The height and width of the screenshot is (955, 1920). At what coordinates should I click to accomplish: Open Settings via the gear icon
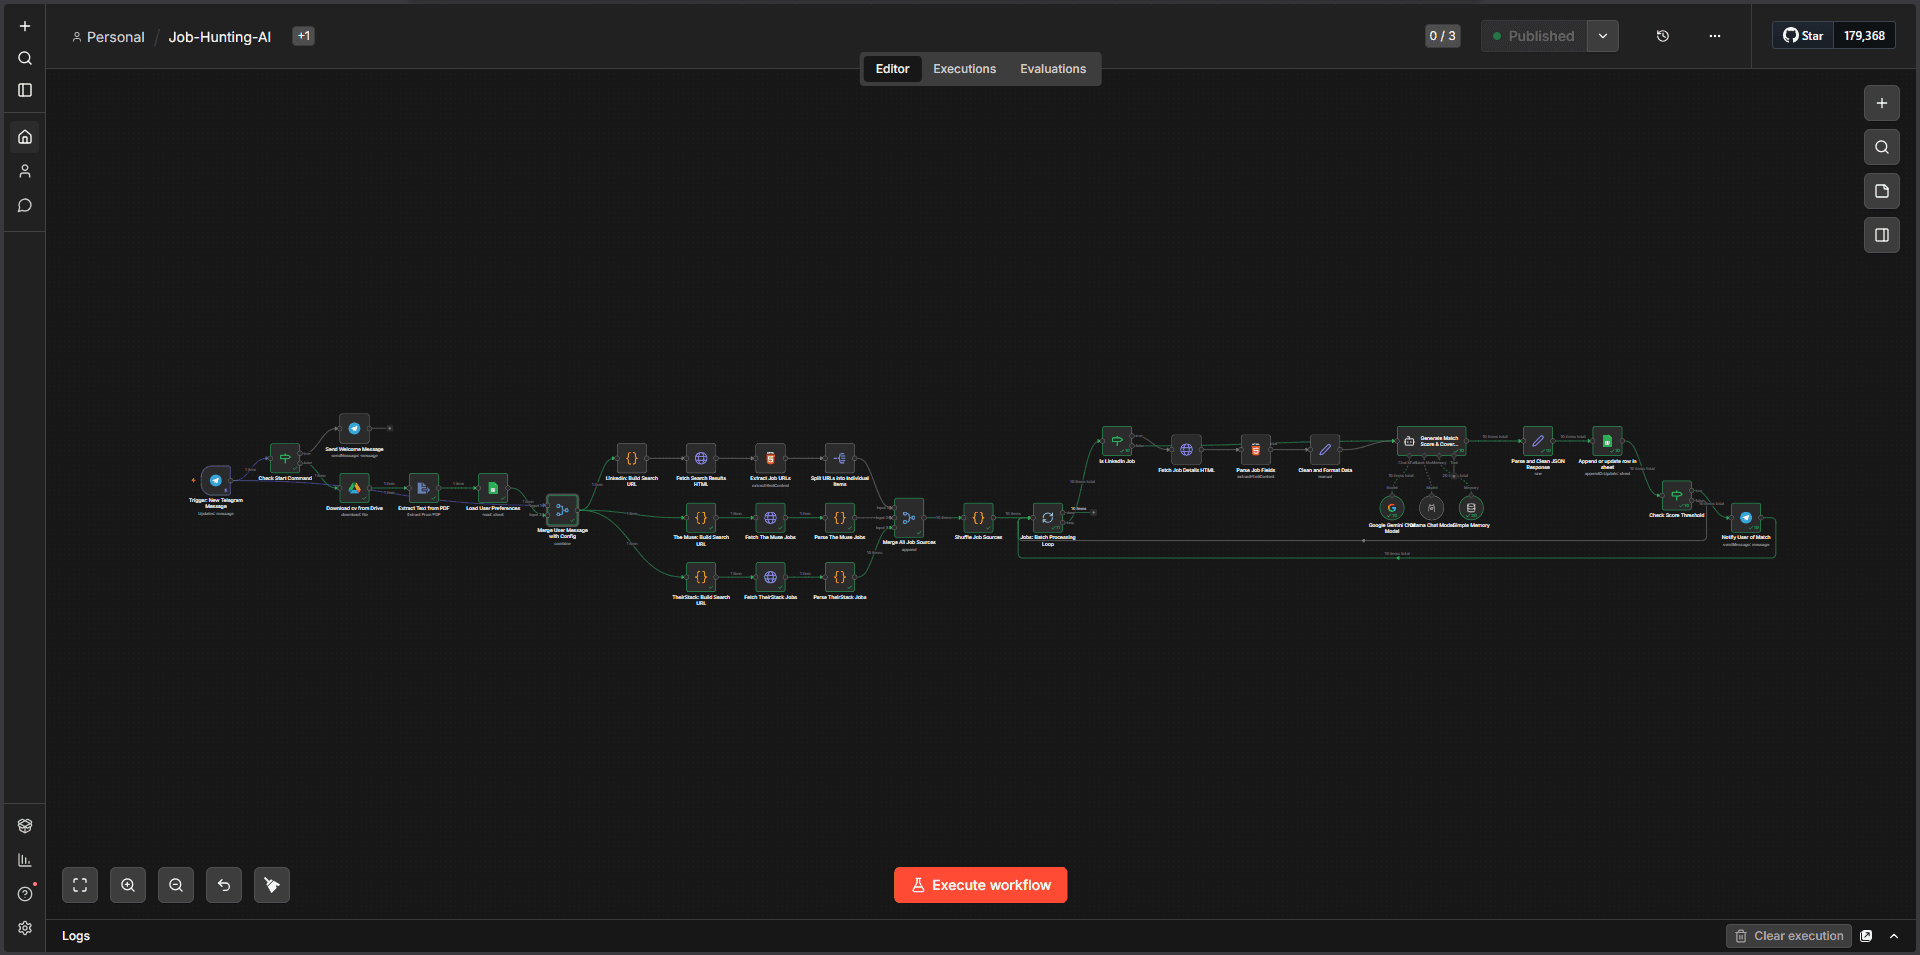tap(25, 928)
